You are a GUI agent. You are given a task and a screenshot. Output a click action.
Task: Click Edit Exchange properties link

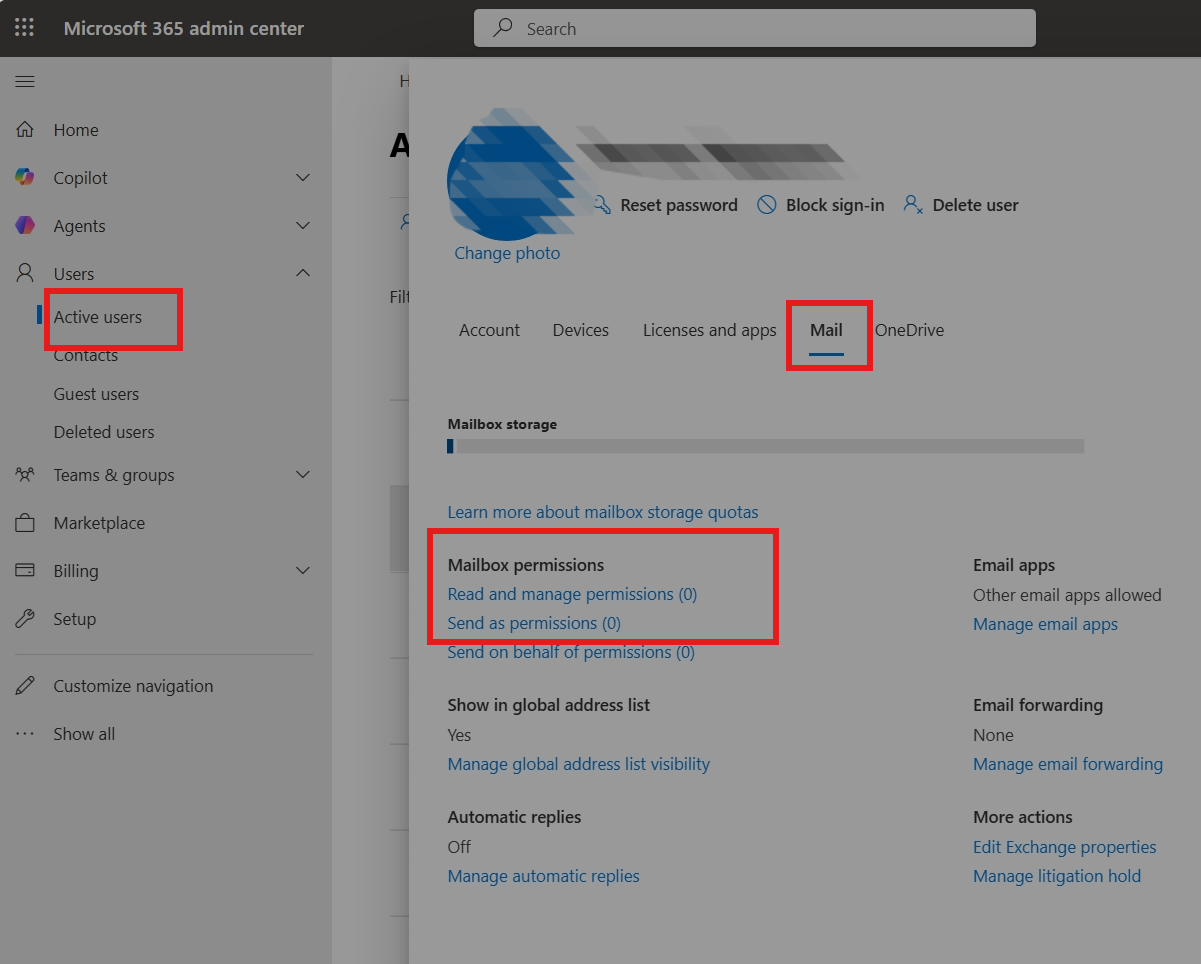click(1065, 847)
